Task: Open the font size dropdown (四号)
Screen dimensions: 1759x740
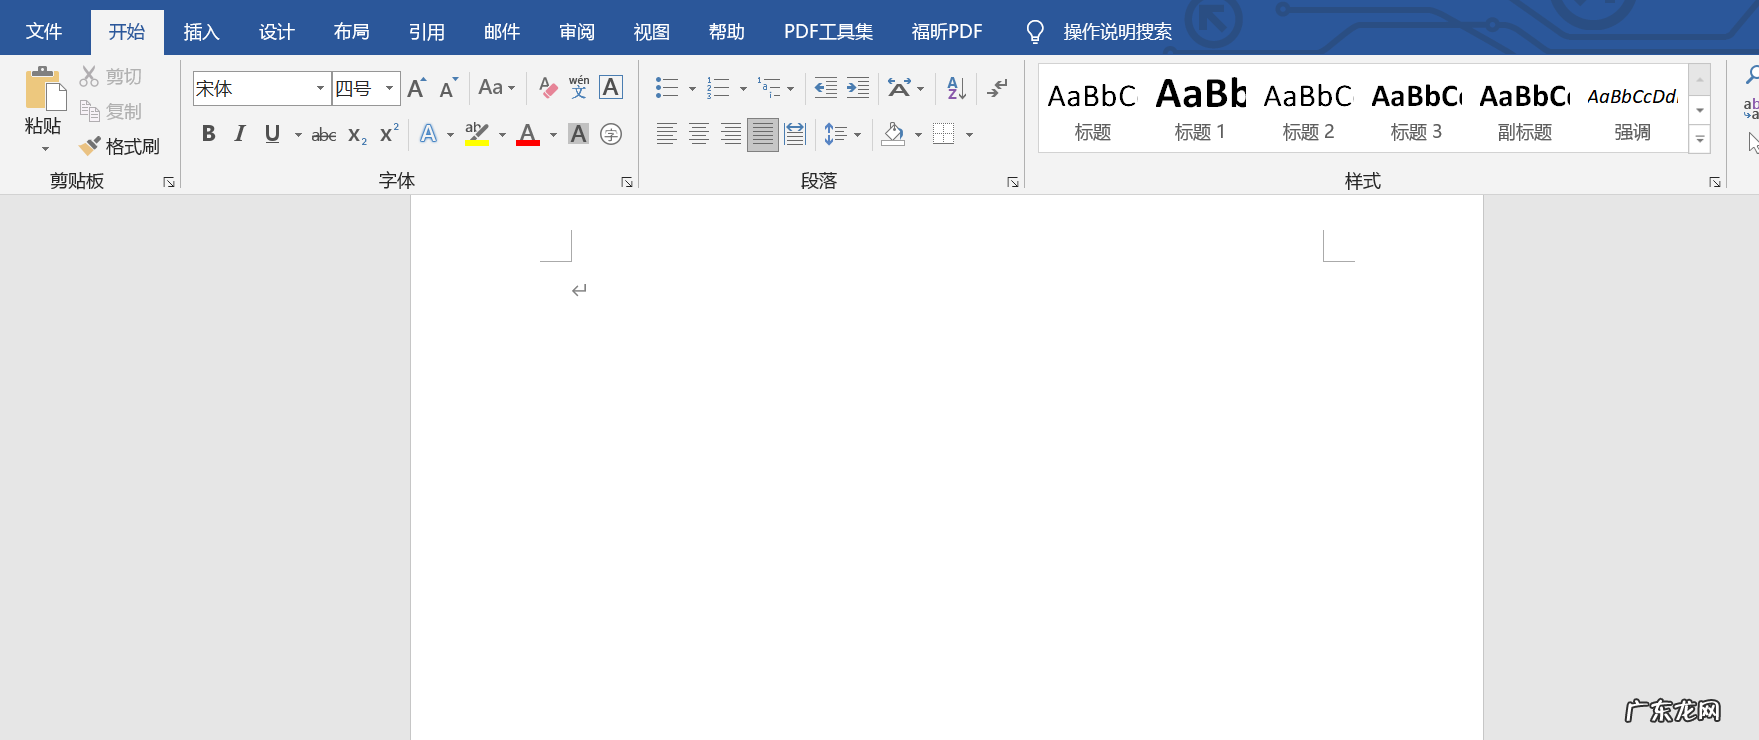Action: tap(390, 88)
